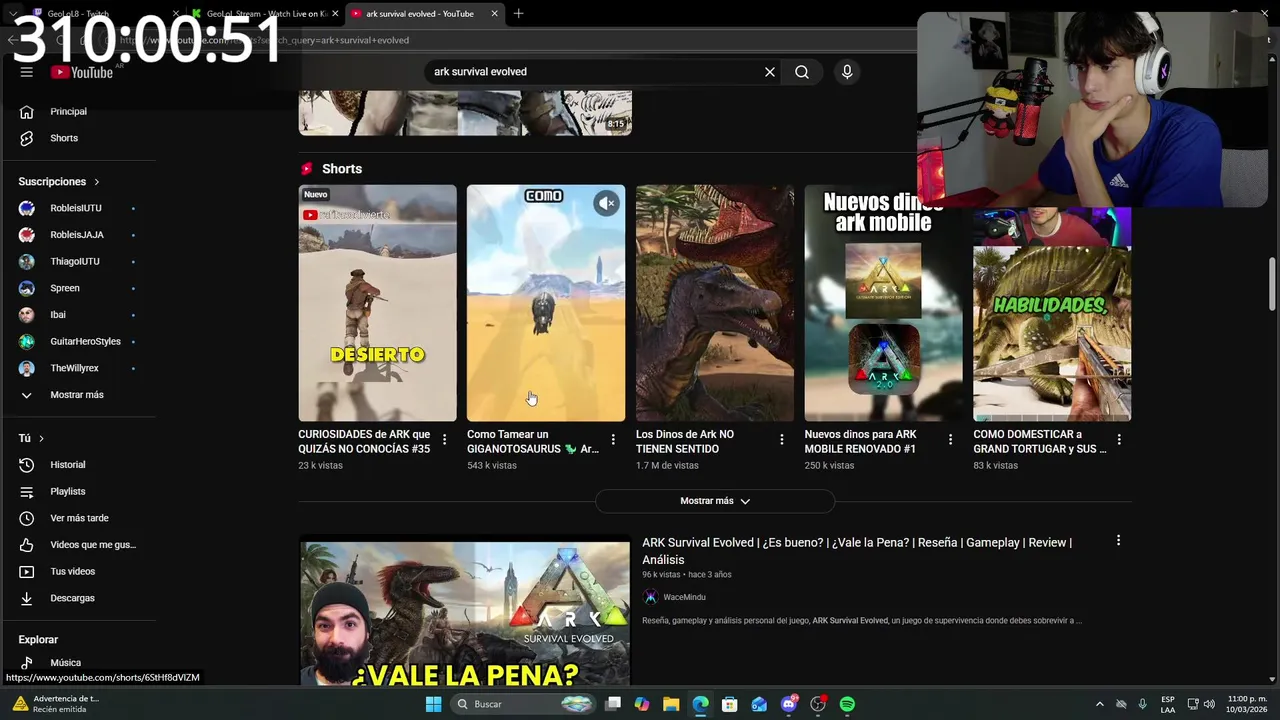Open options for Nuevos dinos ARK MOBILE short
This screenshot has height=720, width=1280.
pyautogui.click(x=950, y=440)
